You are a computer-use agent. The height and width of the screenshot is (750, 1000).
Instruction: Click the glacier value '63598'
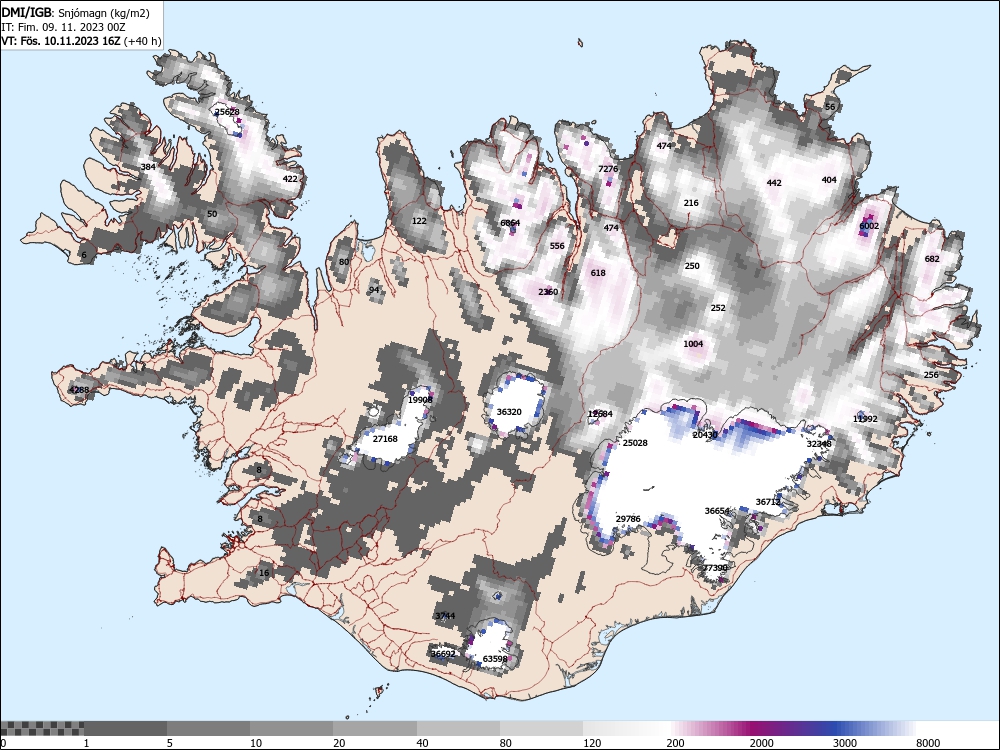[495, 659]
